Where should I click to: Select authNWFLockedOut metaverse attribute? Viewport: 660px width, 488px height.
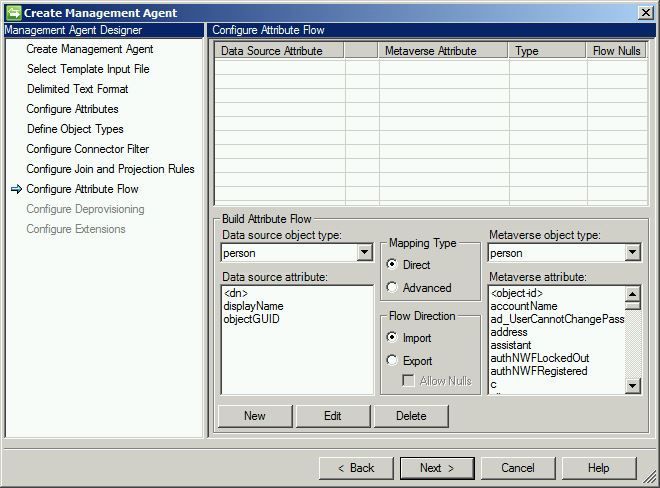(540, 358)
